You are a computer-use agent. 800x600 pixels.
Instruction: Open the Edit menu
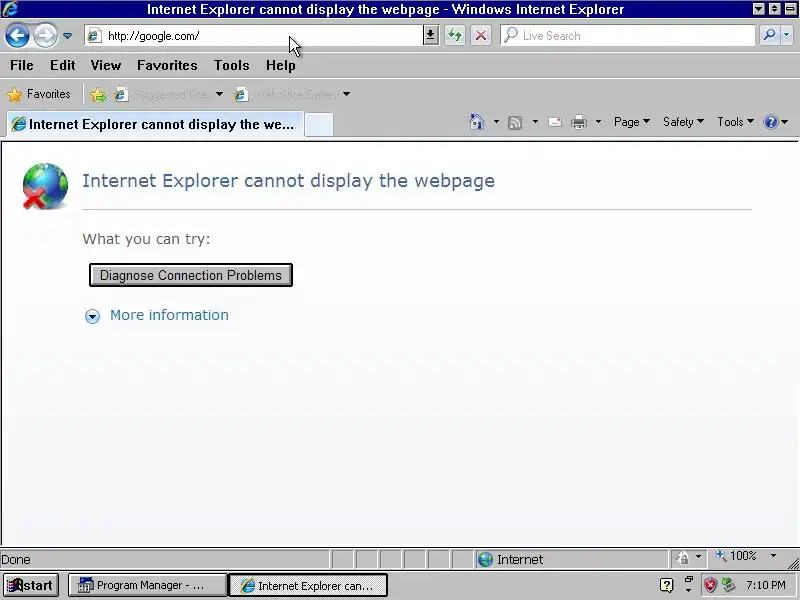click(x=62, y=65)
